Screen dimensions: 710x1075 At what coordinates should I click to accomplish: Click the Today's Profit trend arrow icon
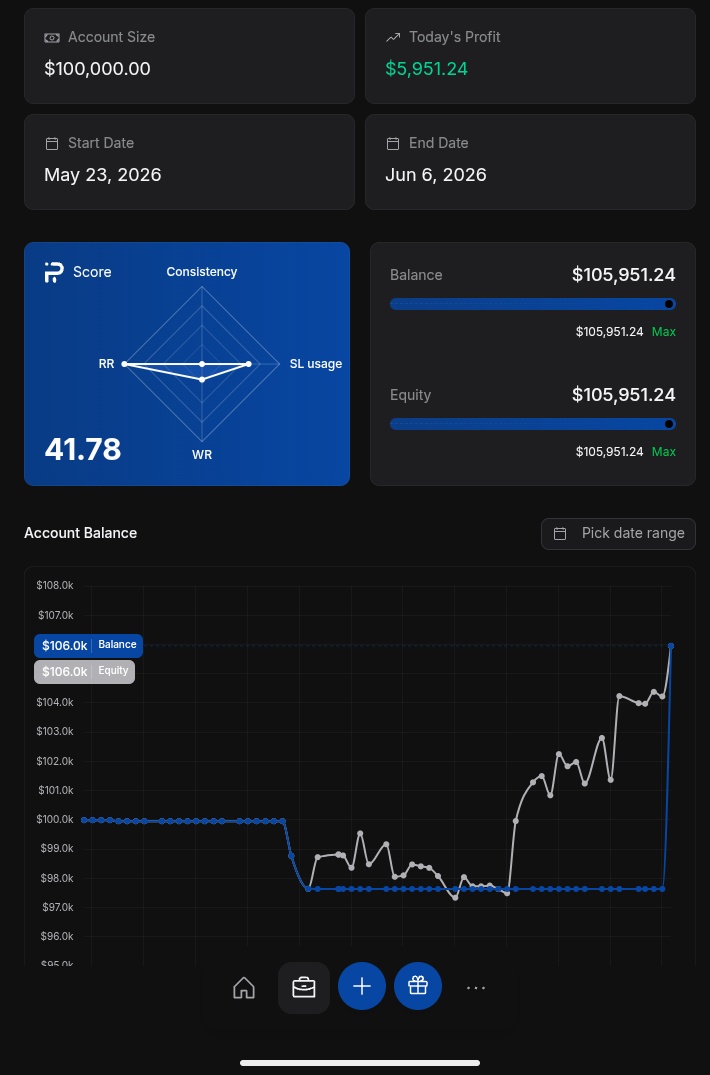click(393, 38)
